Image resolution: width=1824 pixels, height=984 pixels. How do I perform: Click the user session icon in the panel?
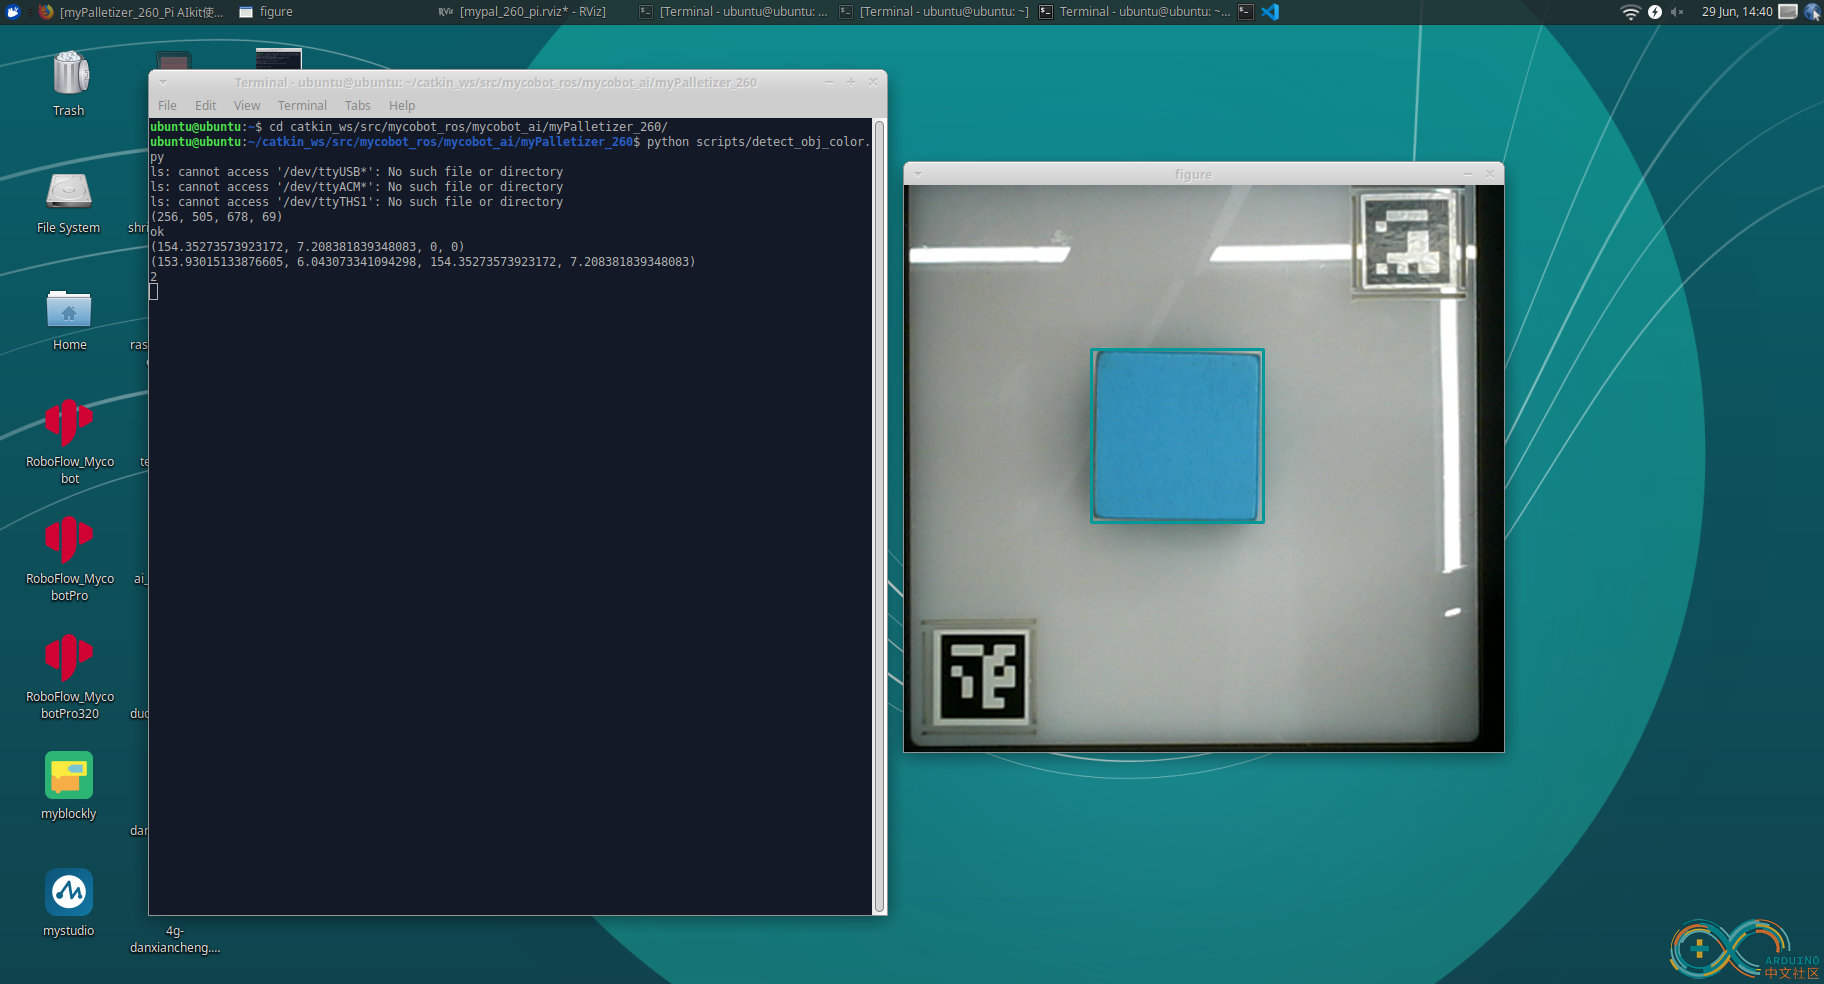(x=1812, y=12)
